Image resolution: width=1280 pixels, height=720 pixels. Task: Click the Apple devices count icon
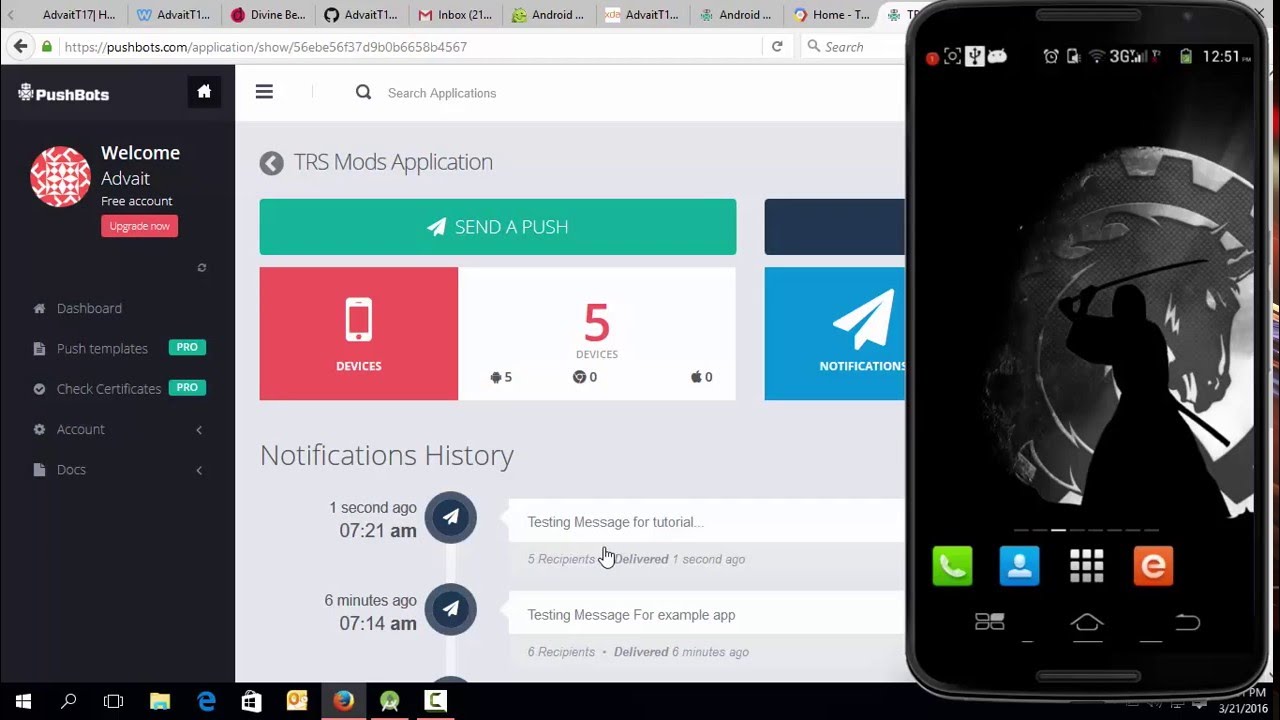(697, 377)
